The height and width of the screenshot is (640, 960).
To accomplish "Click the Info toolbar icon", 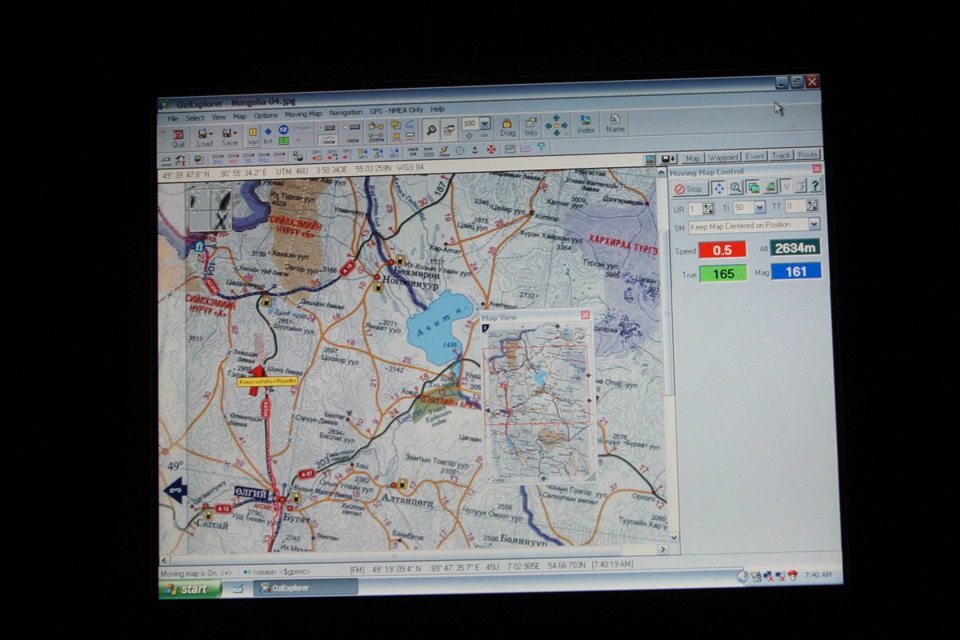I will point(531,126).
